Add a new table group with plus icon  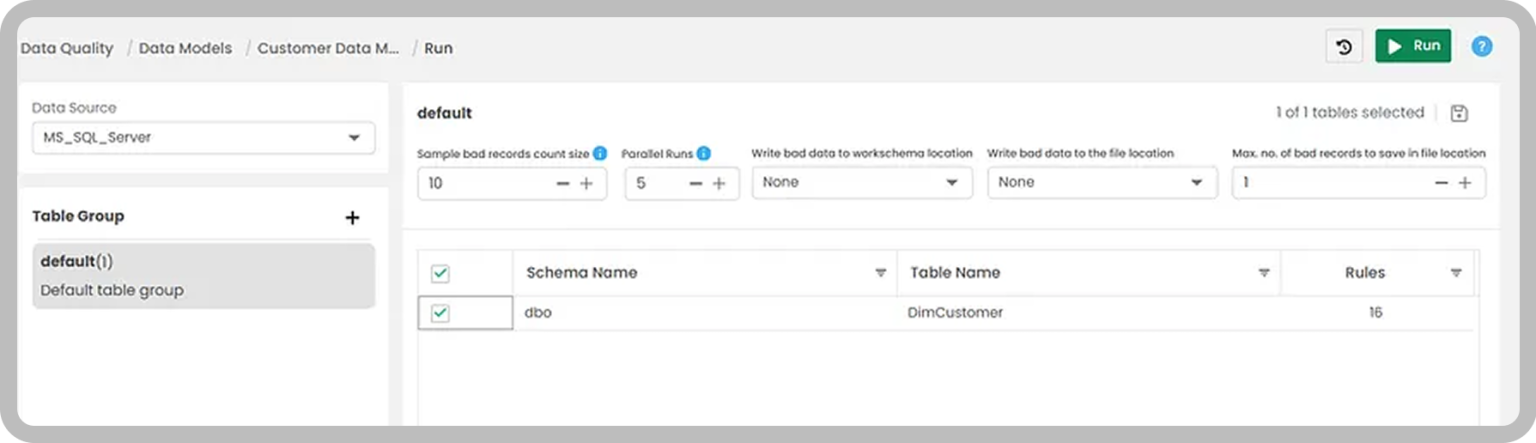(x=352, y=217)
